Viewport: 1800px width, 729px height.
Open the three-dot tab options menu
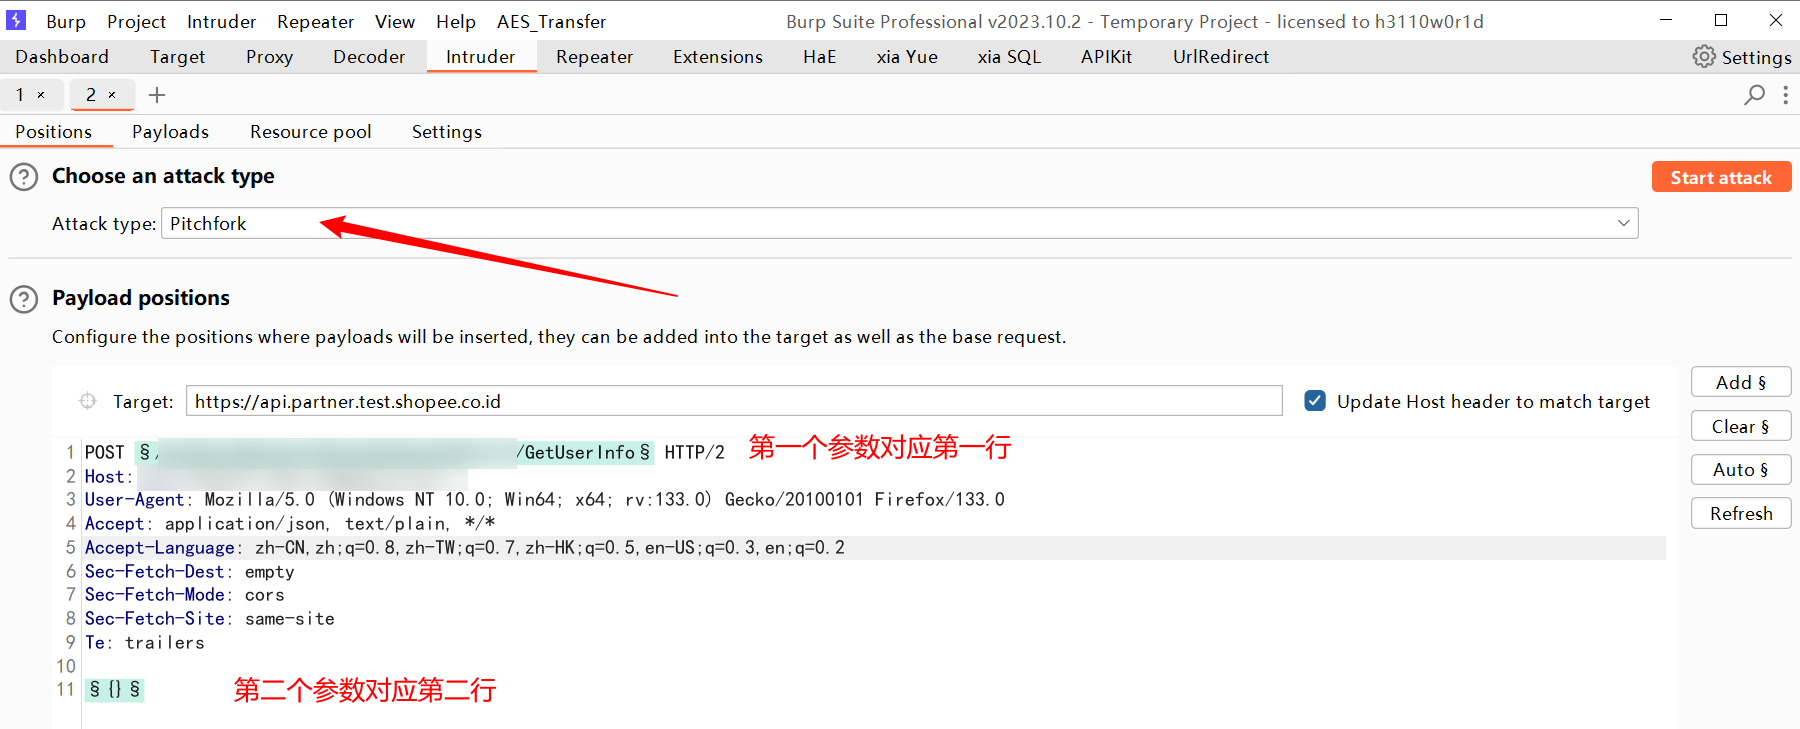click(1785, 95)
